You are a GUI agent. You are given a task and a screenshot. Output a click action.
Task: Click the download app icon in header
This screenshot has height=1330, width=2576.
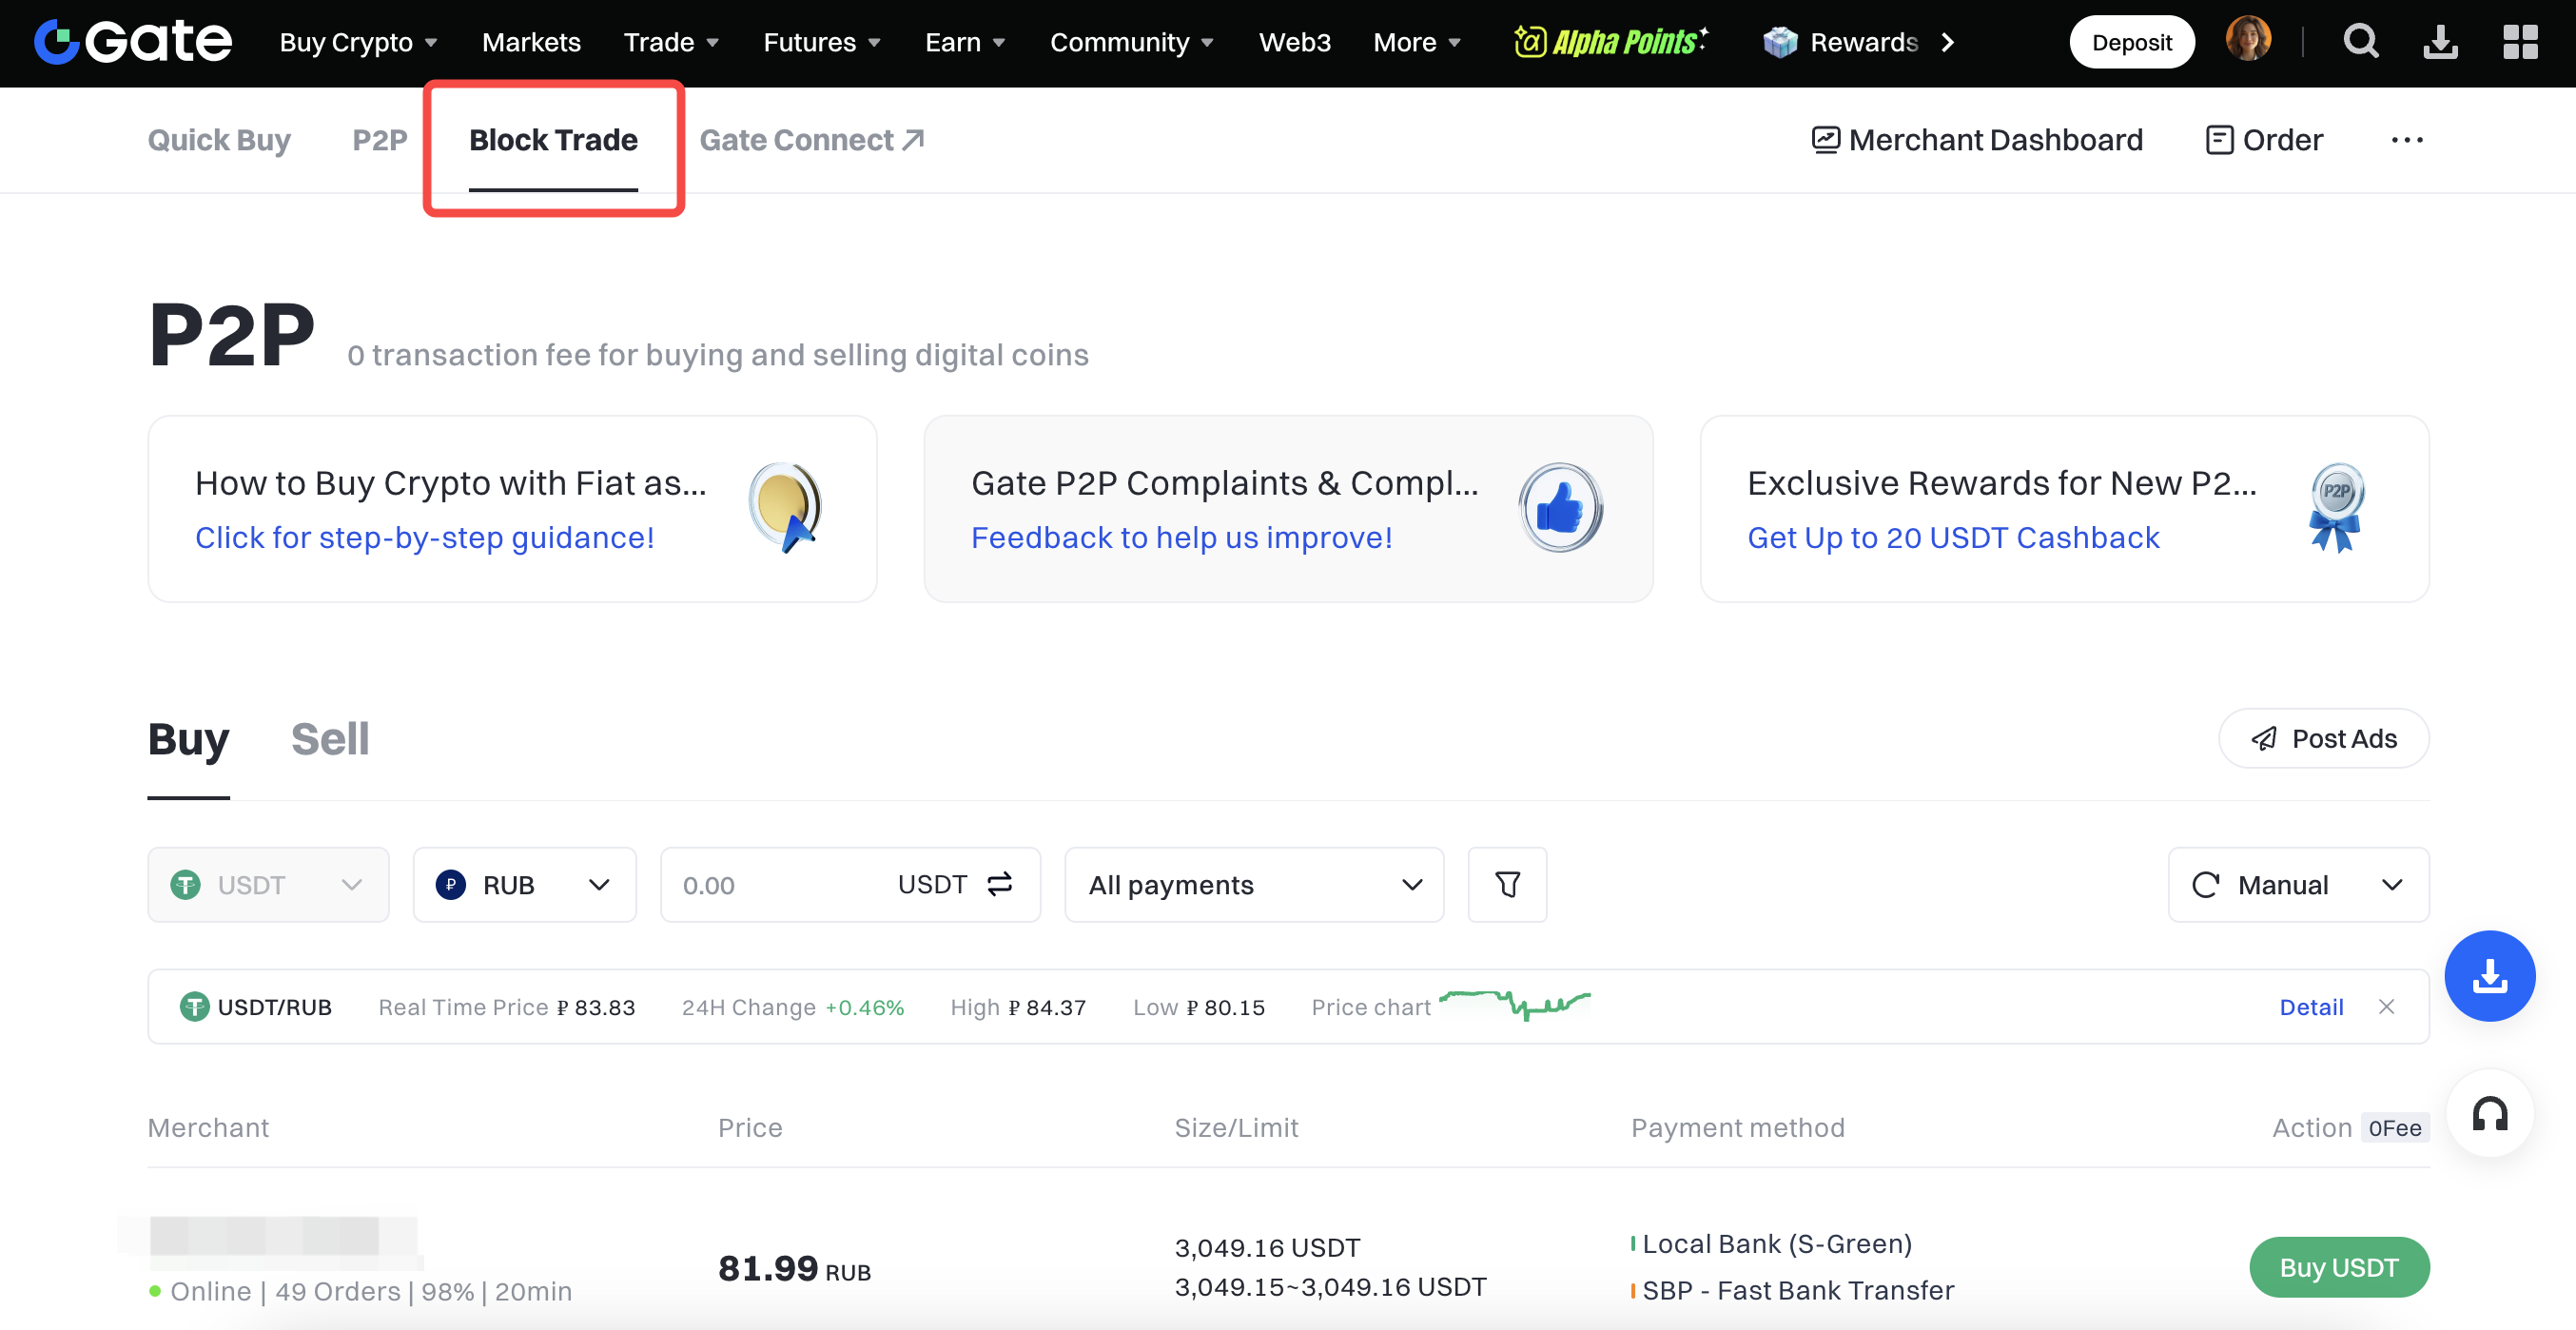click(2440, 42)
